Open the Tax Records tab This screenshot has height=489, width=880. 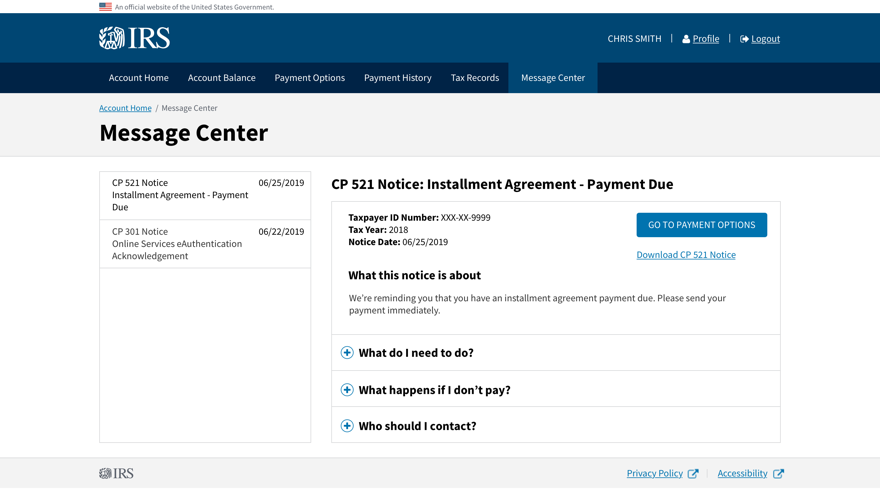[474, 78]
